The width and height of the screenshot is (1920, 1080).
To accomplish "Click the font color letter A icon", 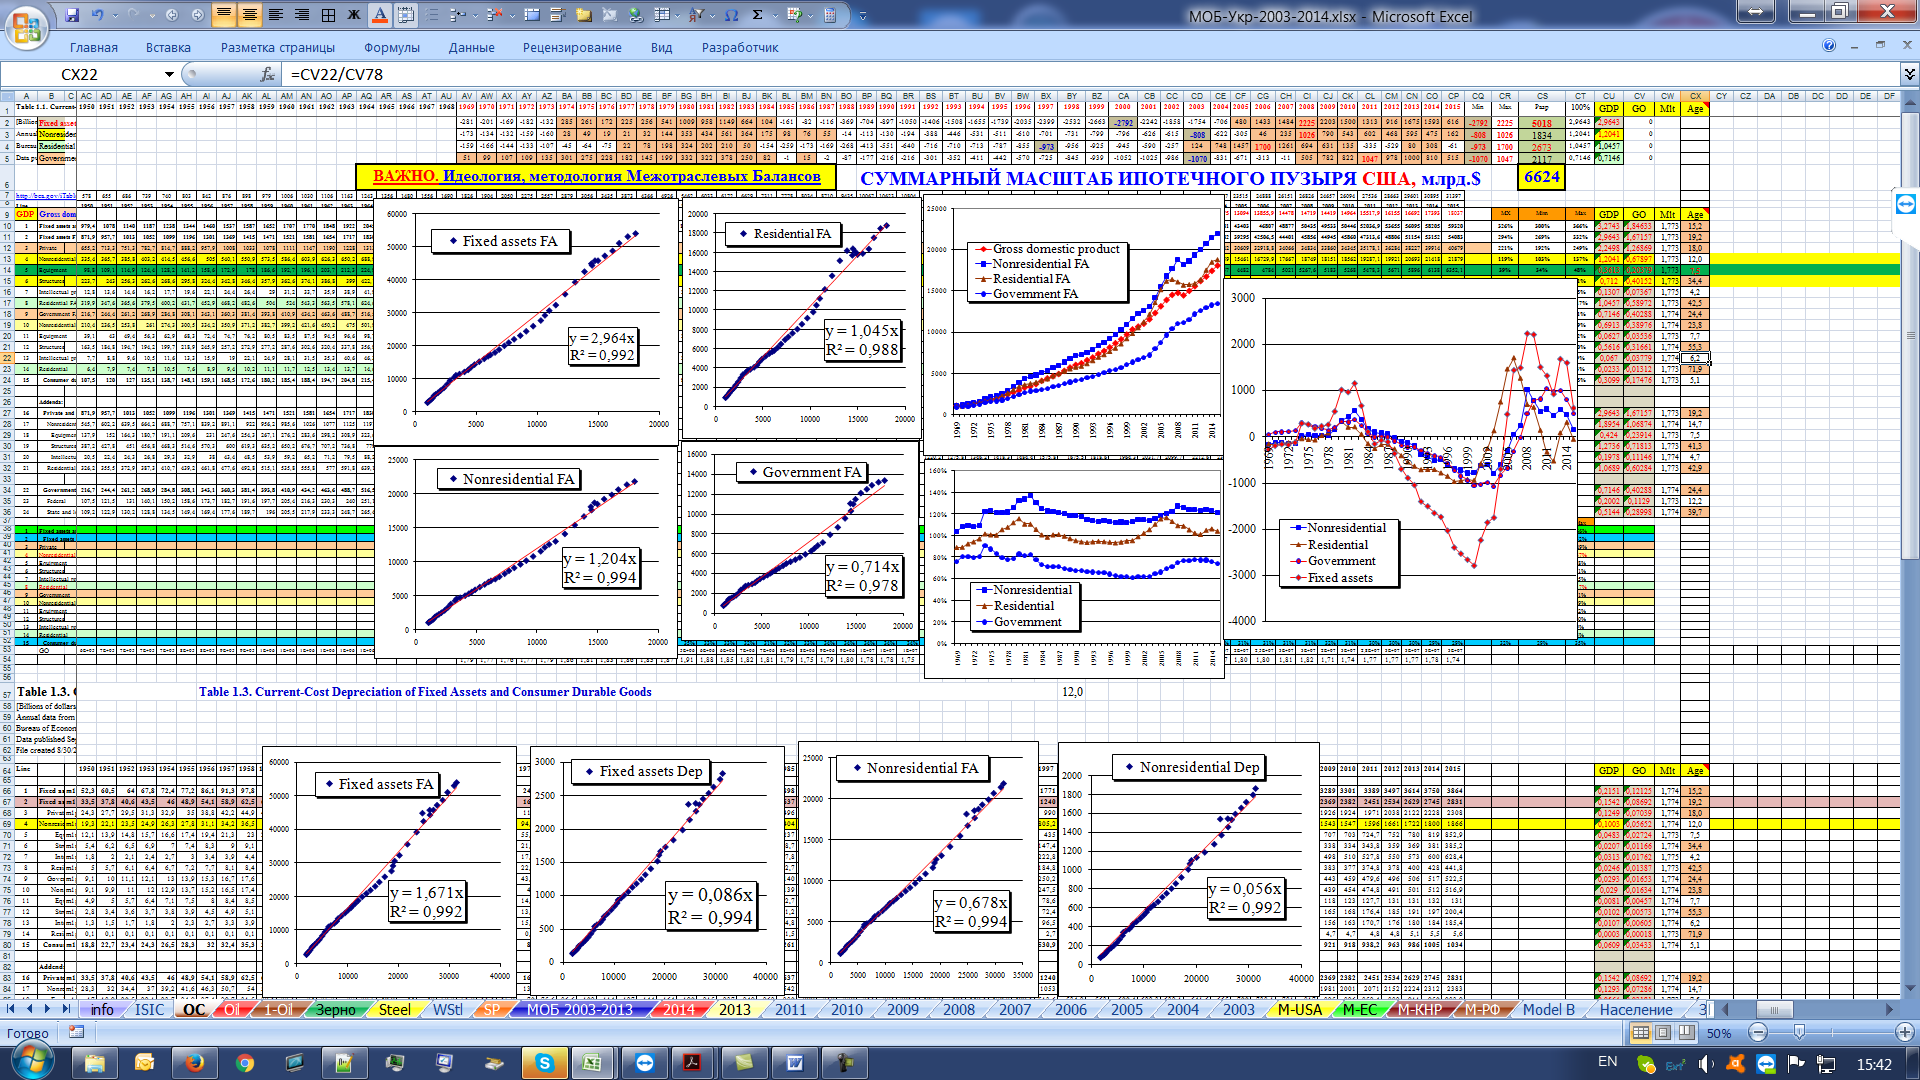I will (x=379, y=15).
